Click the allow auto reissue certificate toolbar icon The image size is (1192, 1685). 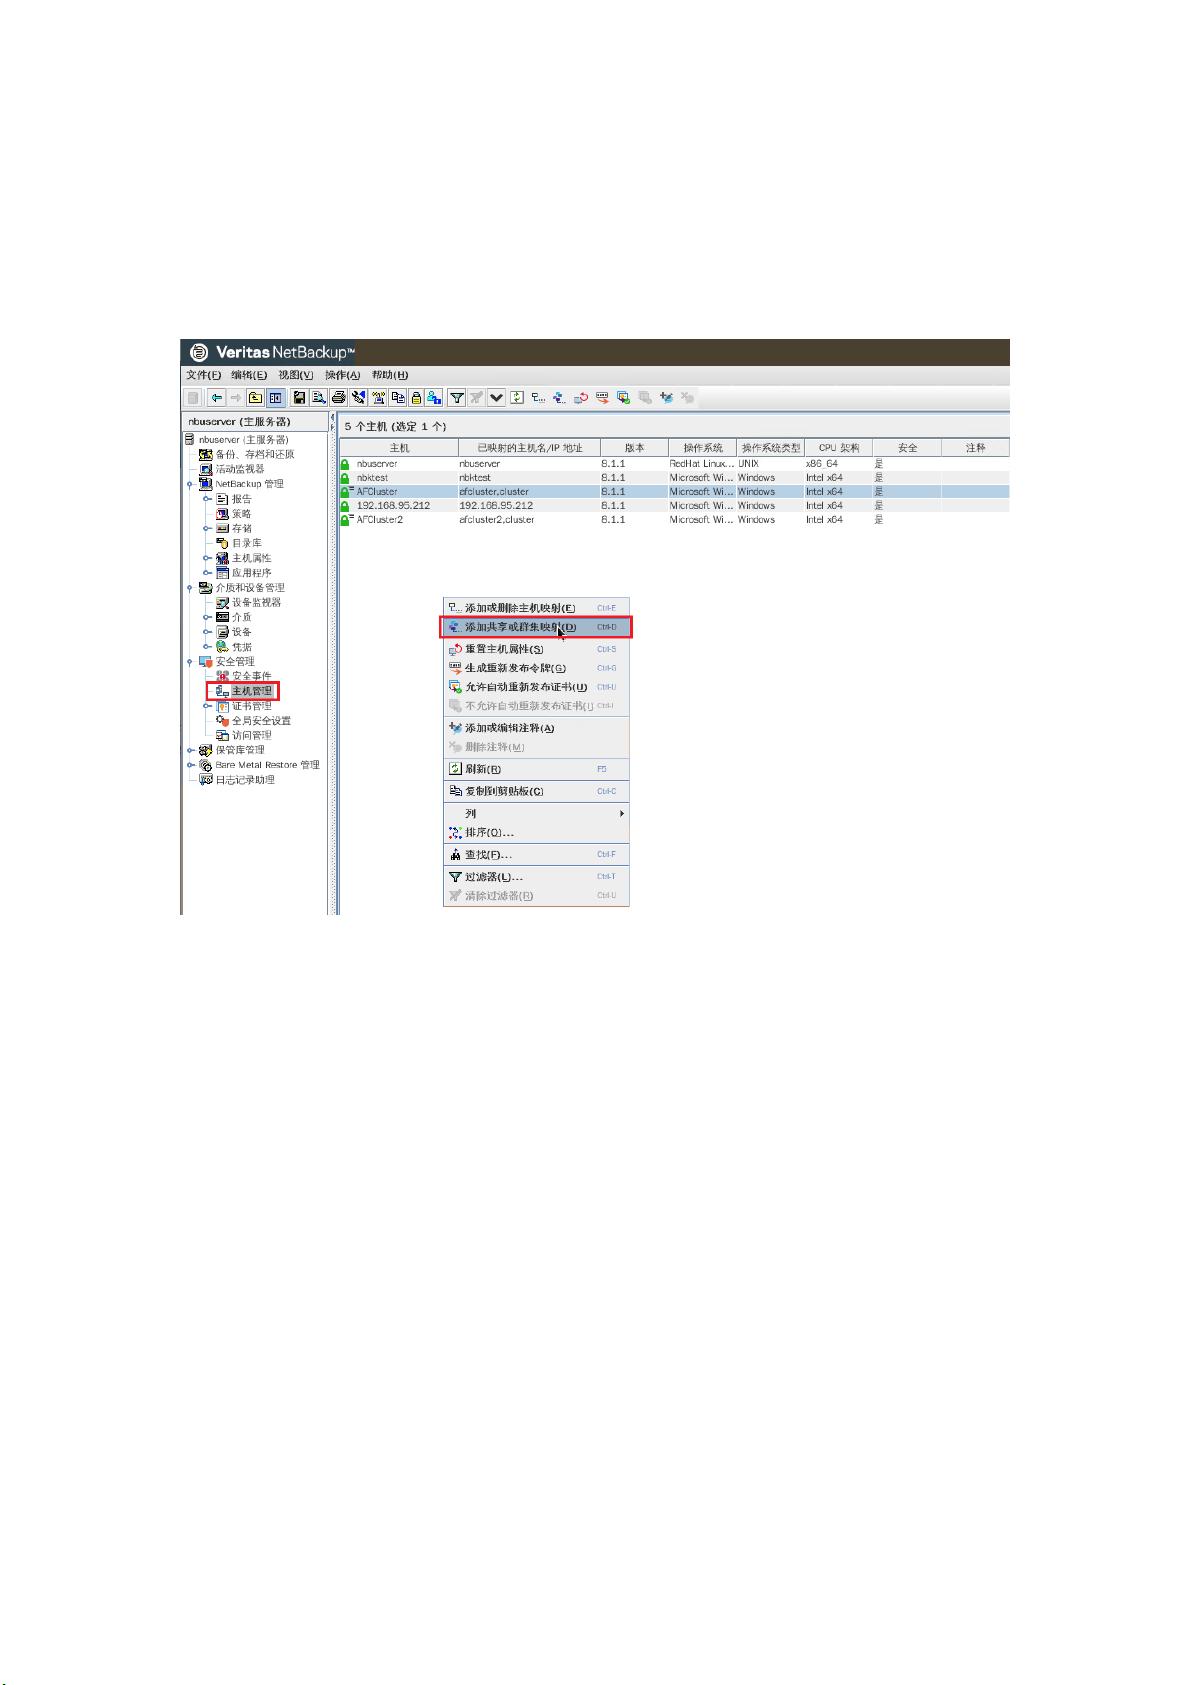(623, 397)
